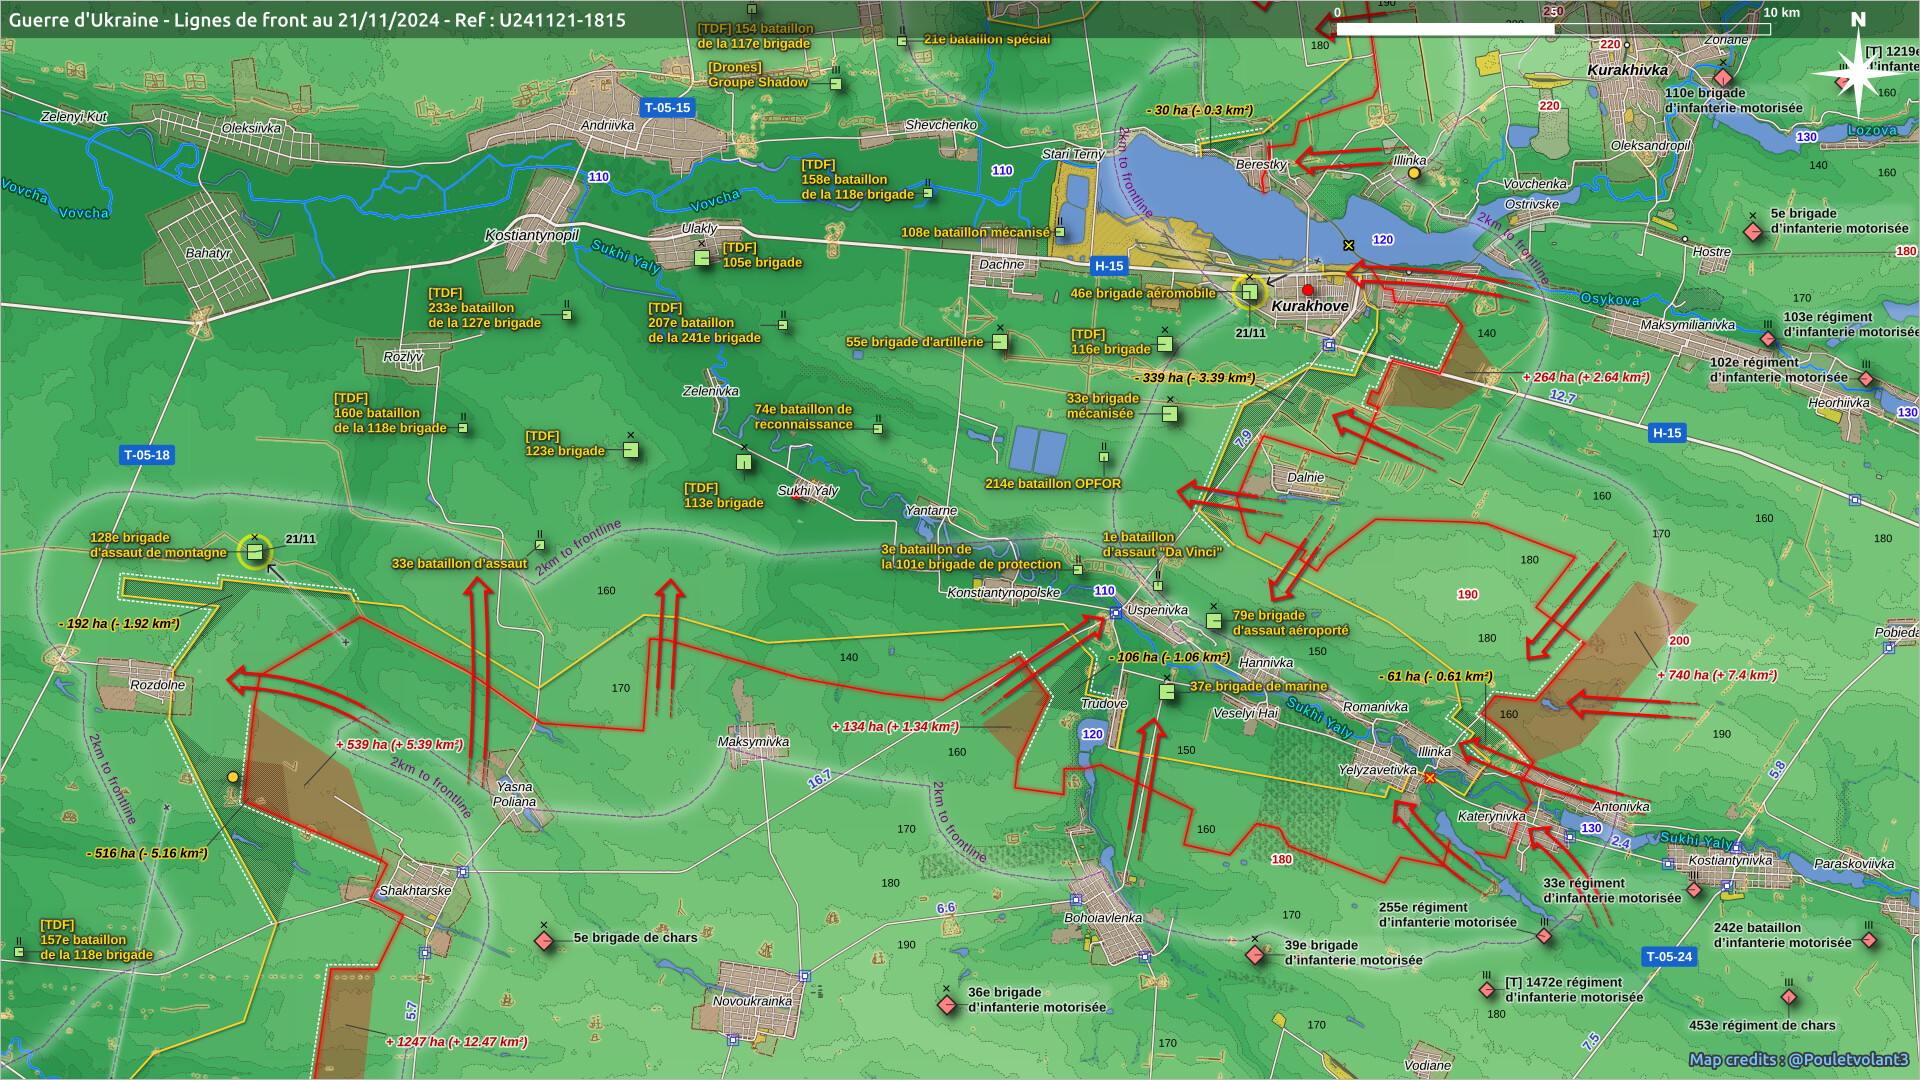This screenshot has height=1080, width=1920.
Task: Select the 55e brigade d'artillerie unit icon
Action: [999, 342]
